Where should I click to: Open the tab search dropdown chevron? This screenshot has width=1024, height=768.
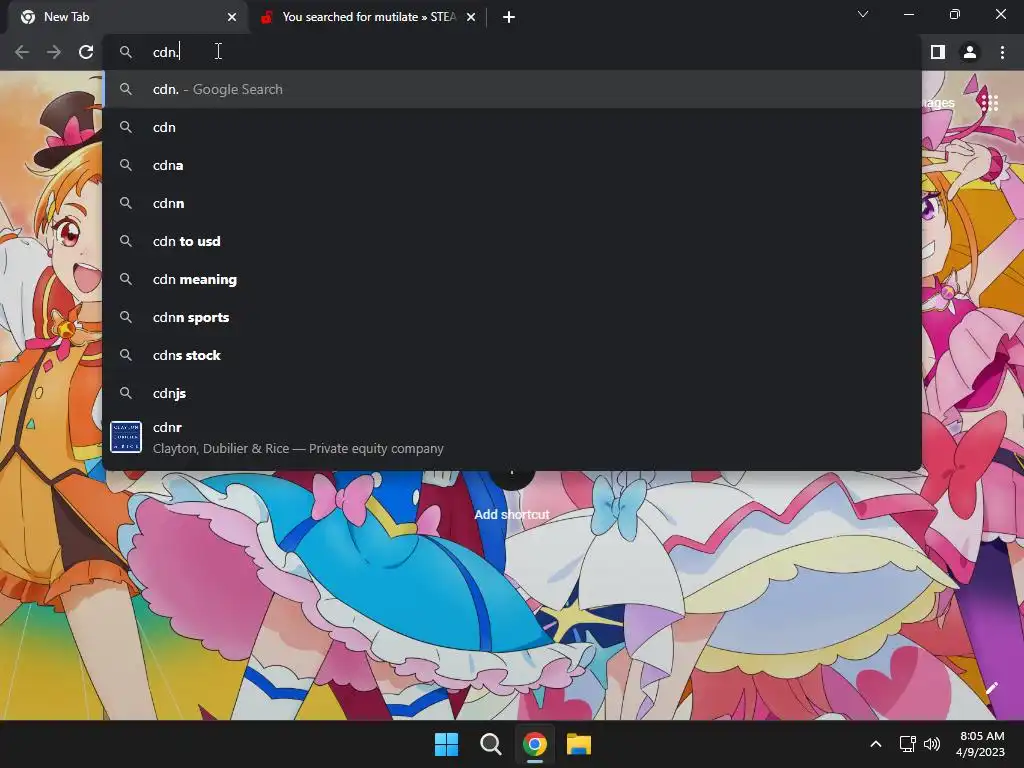click(x=863, y=14)
